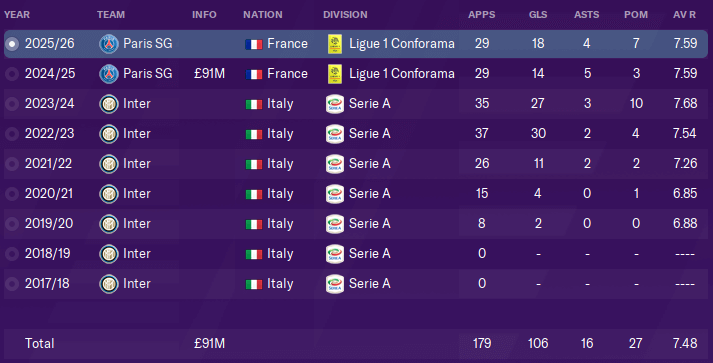Click the DIVISION column header
The height and width of the screenshot is (363, 713).
[345, 15]
